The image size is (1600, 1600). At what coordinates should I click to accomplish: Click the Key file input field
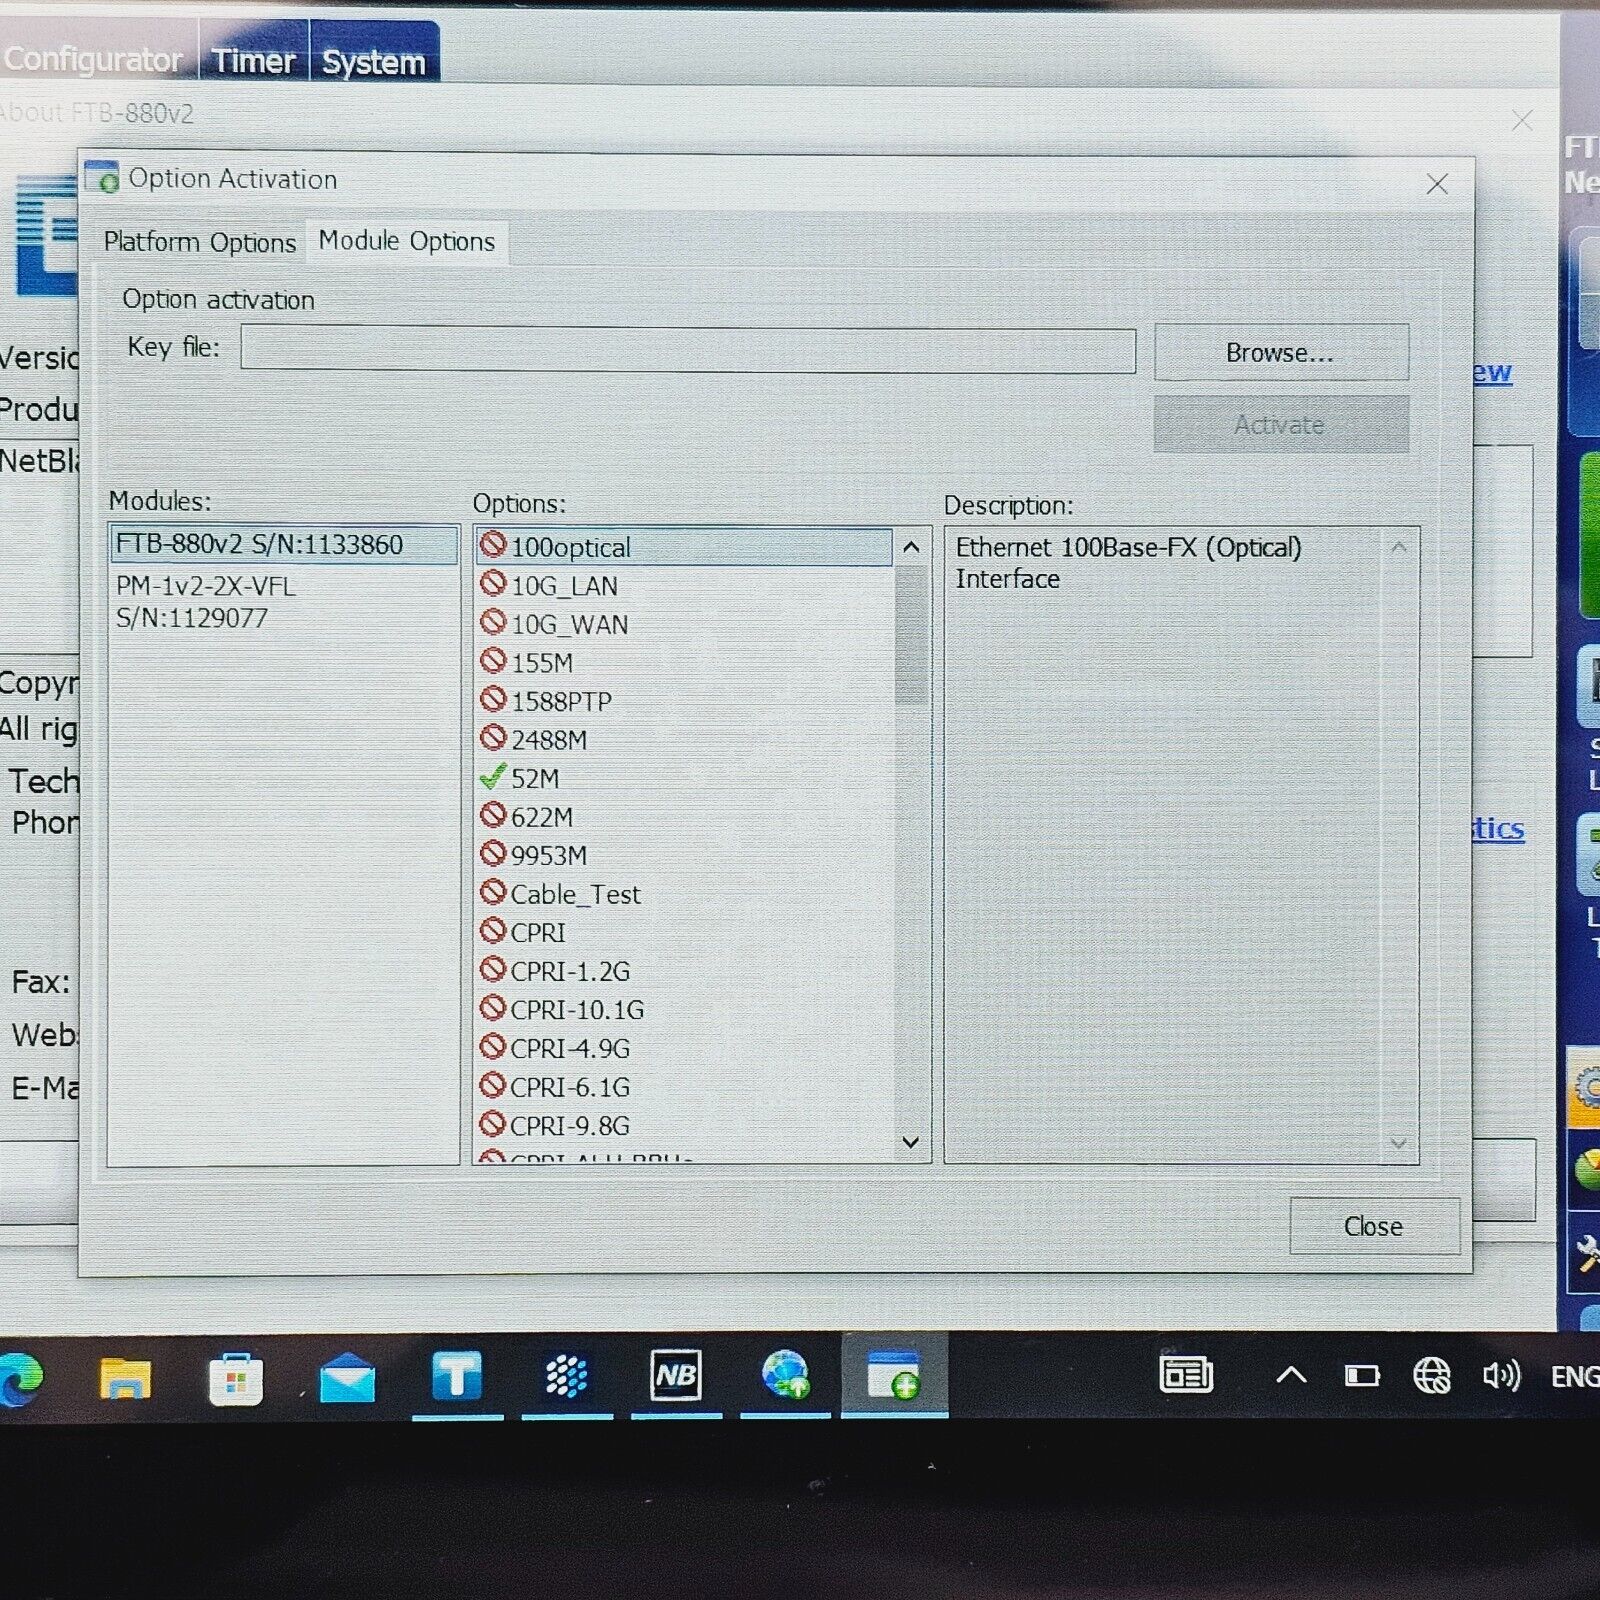[x=688, y=350]
